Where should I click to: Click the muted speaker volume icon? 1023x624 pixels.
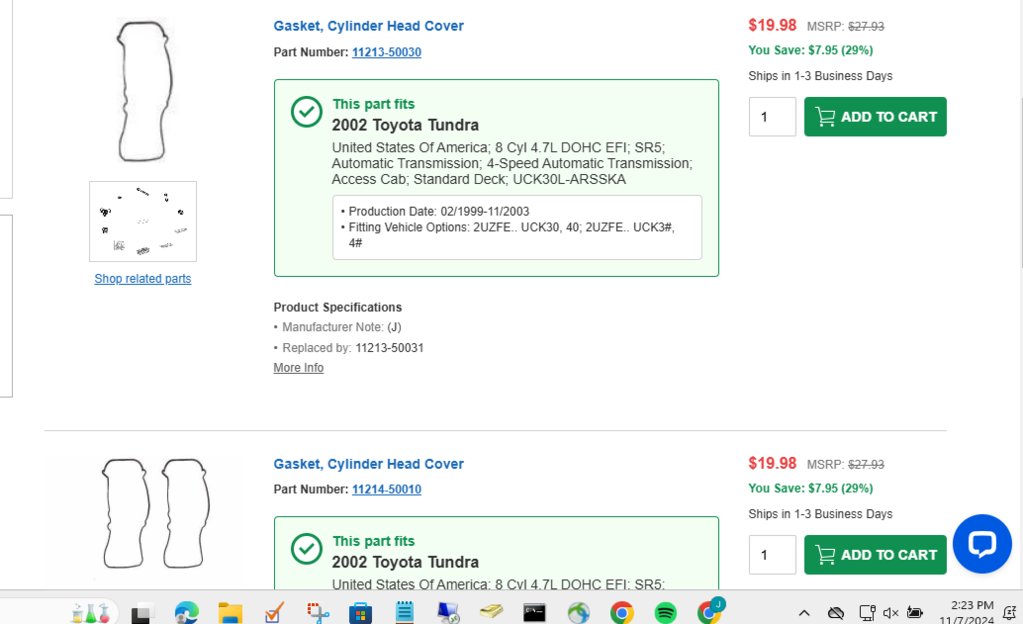click(891, 612)
